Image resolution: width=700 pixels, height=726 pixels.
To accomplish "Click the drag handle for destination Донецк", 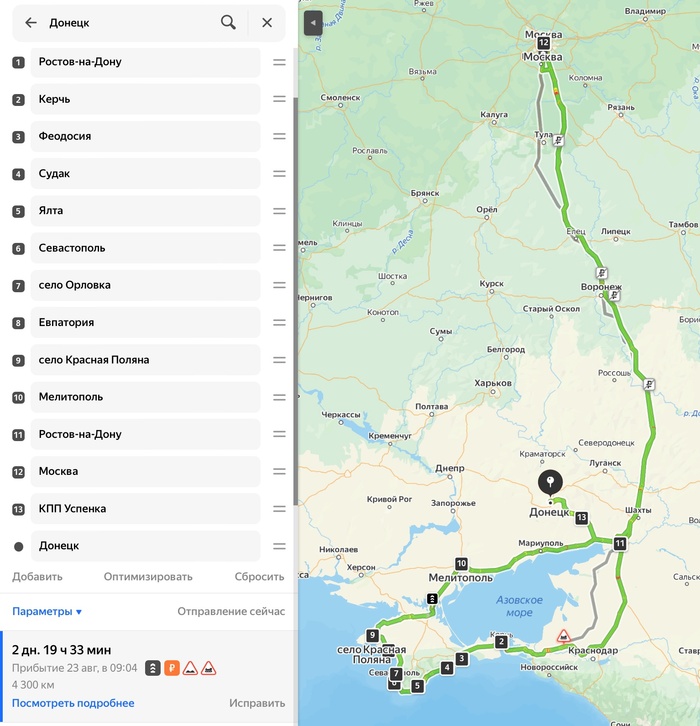I will coord(279,546).
